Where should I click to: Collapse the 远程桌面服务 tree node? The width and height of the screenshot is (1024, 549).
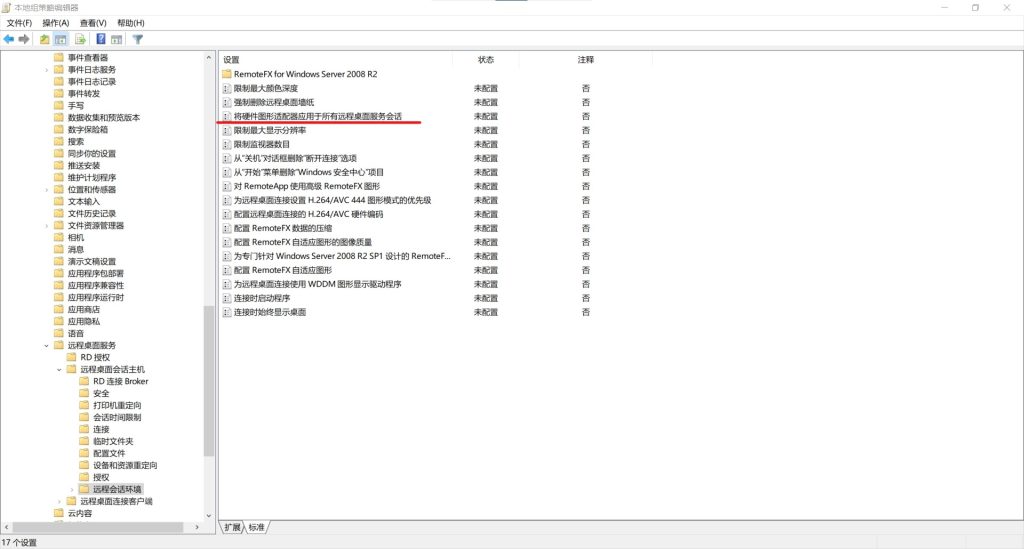click(x=46, y=345)
